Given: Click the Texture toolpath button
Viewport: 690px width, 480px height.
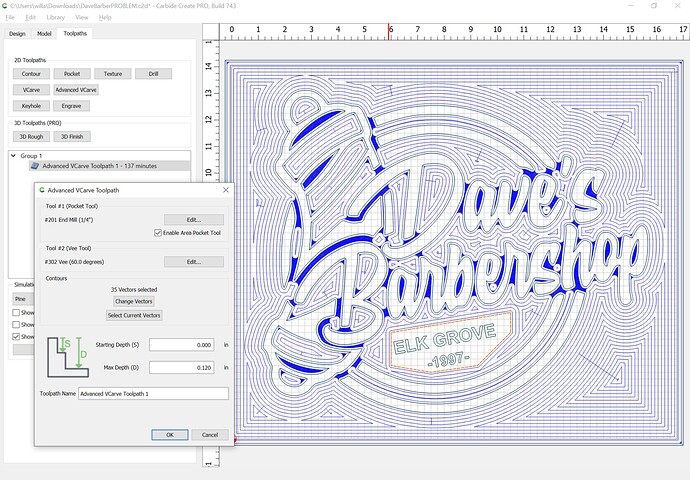Looking at the screenshot, I should (x=113, y=74).
